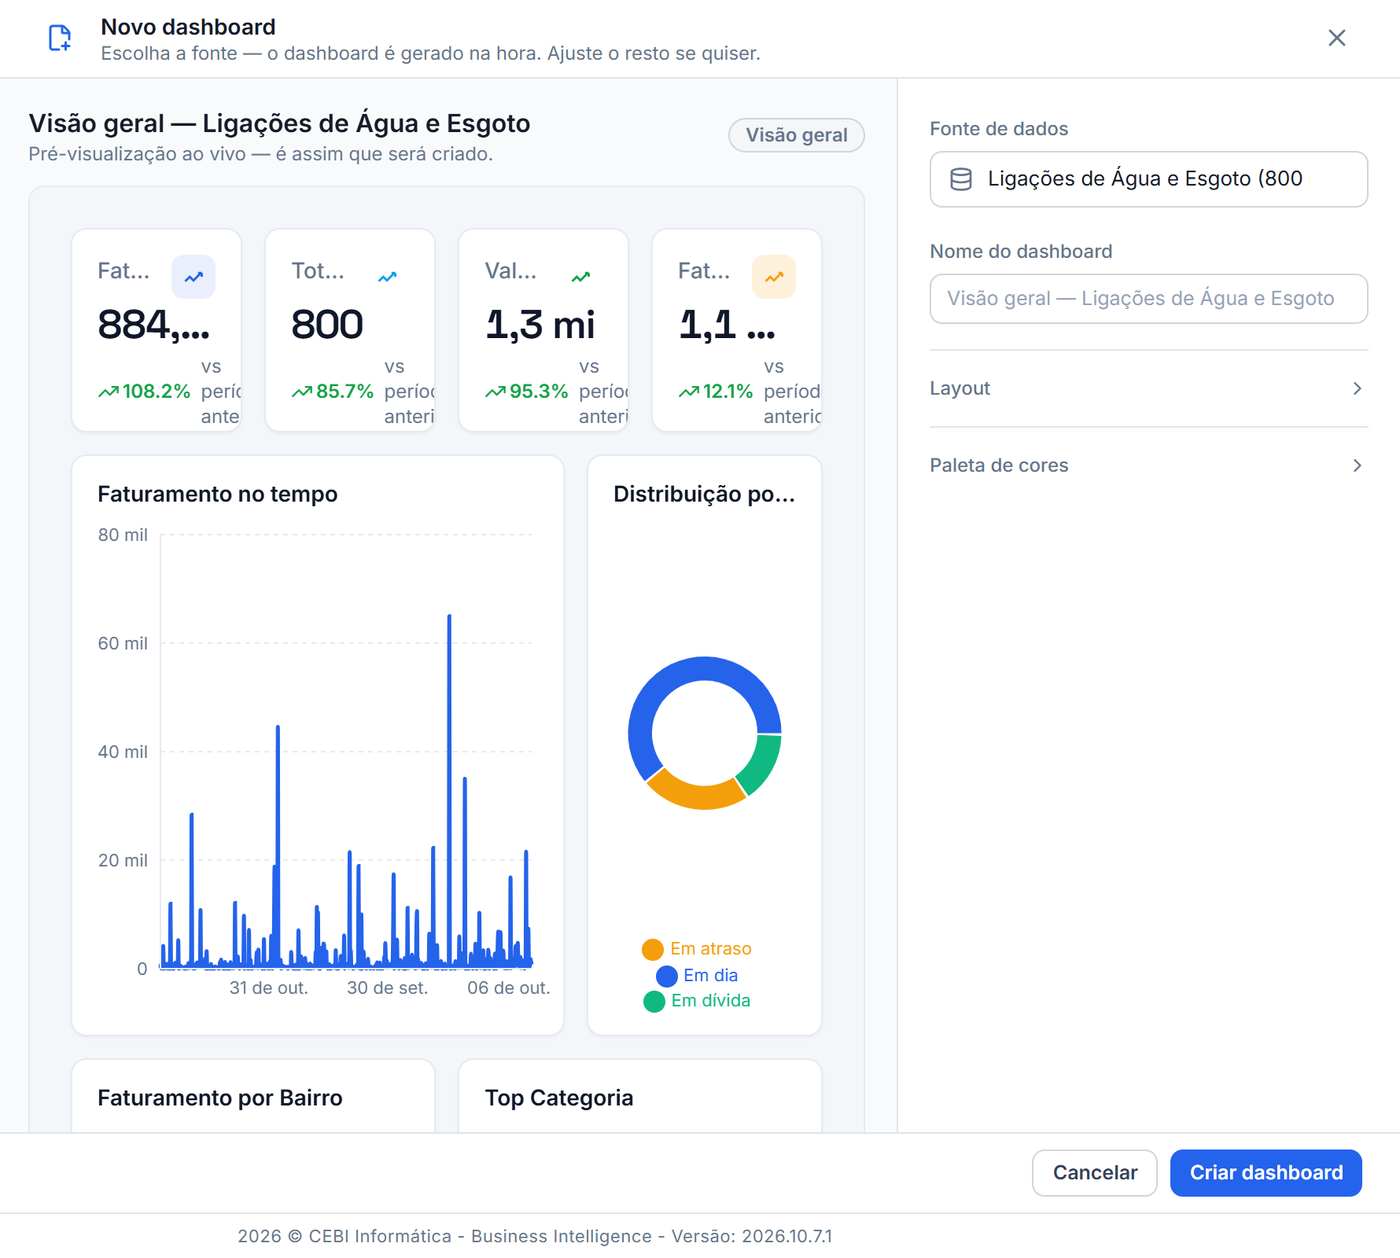Click the Em dia blue legend dot
The image size is (1400, 1258).
pyautogui.click(x=667, y=976)
